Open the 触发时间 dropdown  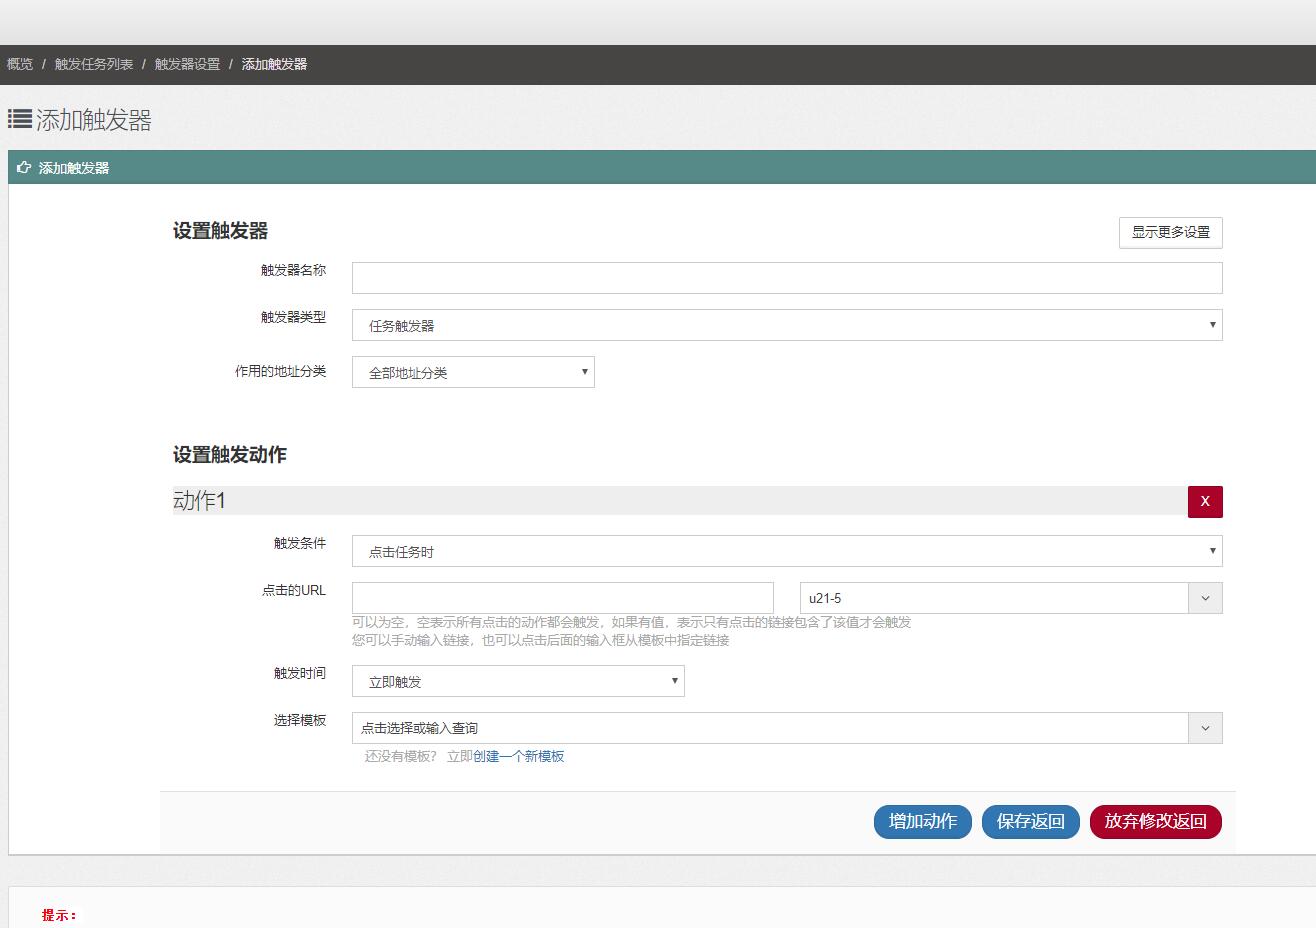pyautogui.click(x=518, y=681)
